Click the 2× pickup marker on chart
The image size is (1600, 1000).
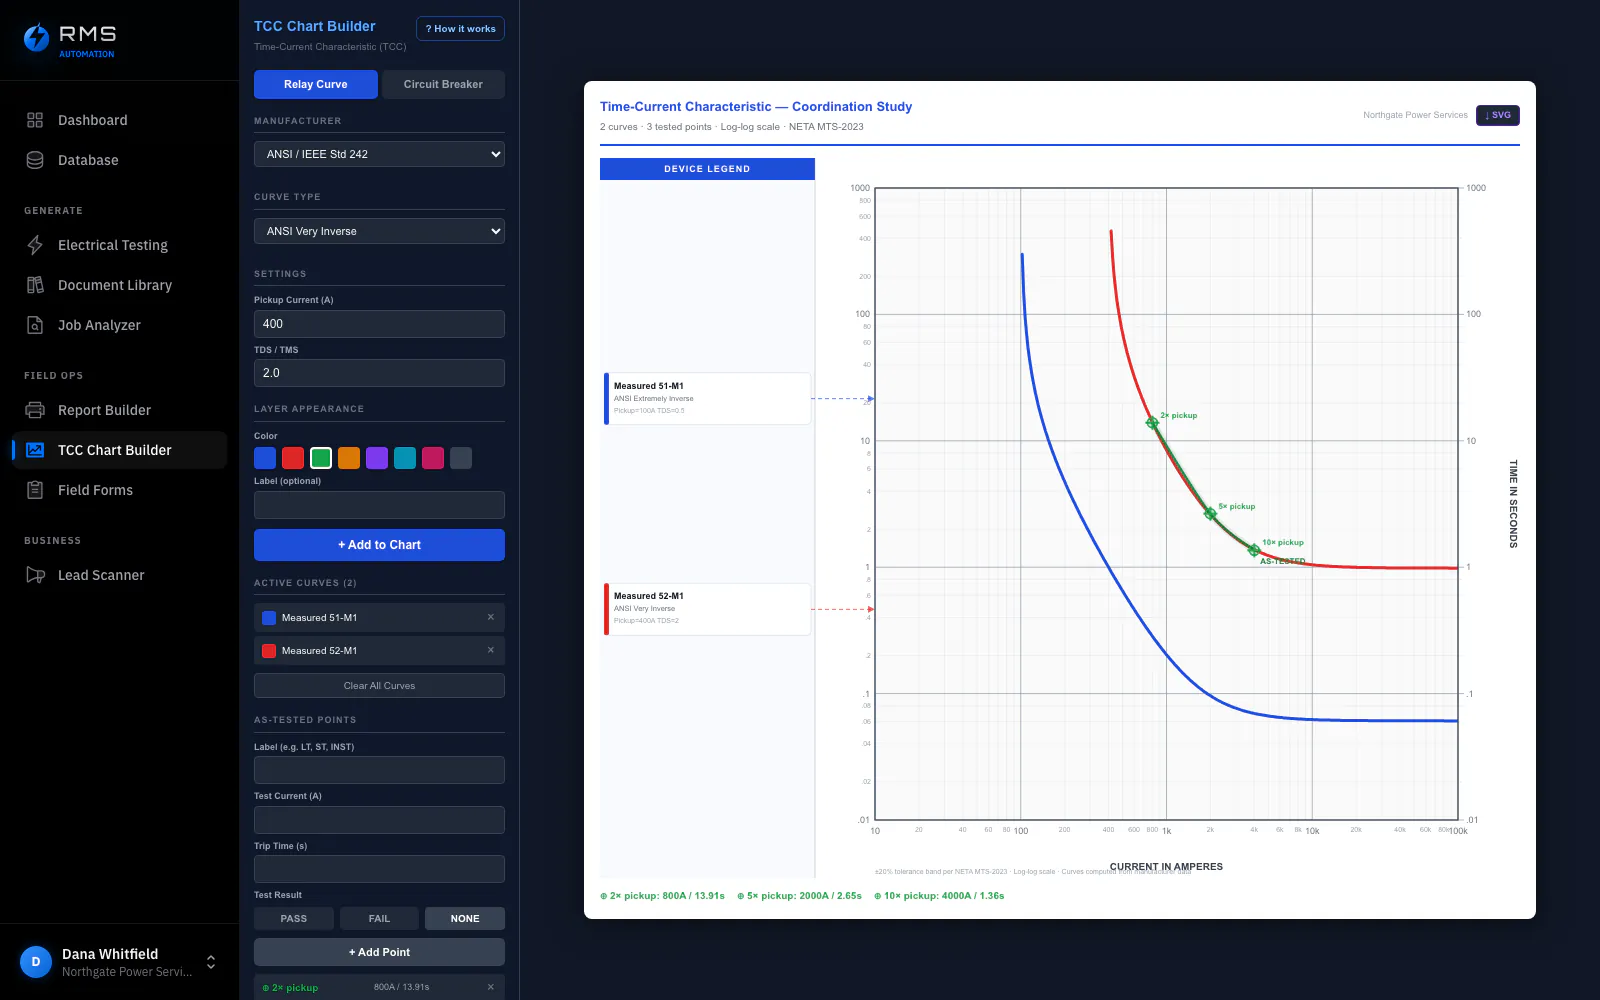1152,423
